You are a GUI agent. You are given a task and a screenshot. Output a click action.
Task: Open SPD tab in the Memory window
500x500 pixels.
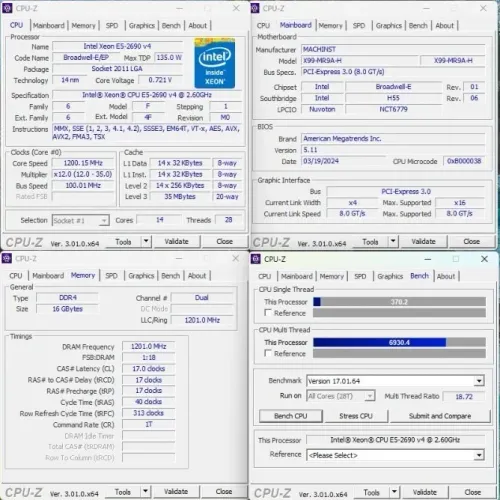(111, 276)
